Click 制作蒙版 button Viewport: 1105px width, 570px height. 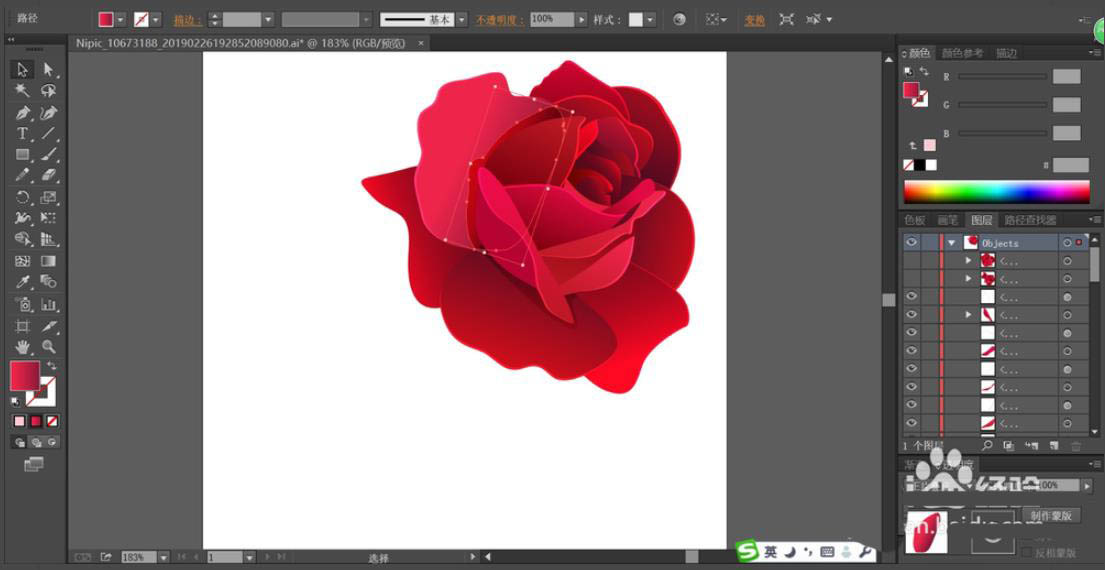pyautogui.click(x=1051, y=516)
